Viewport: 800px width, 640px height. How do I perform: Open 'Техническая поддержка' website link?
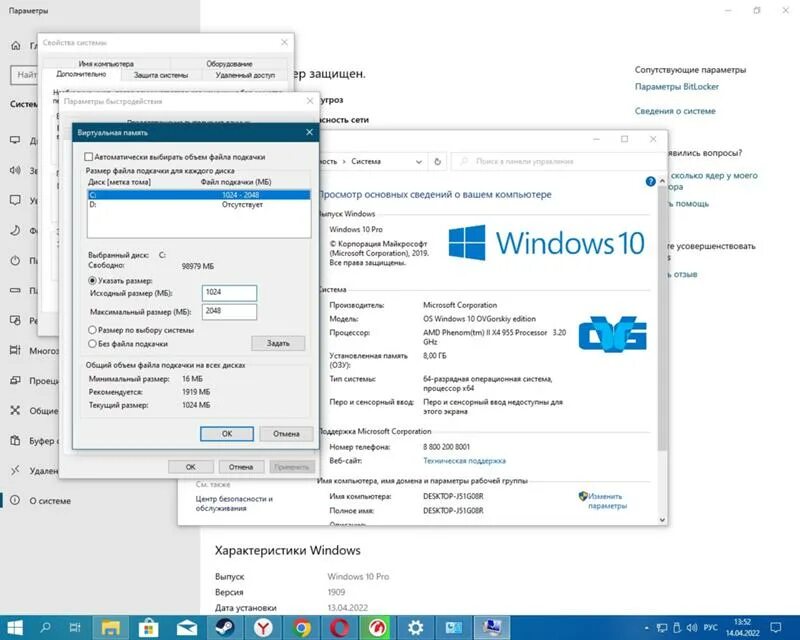pos(464,461)
